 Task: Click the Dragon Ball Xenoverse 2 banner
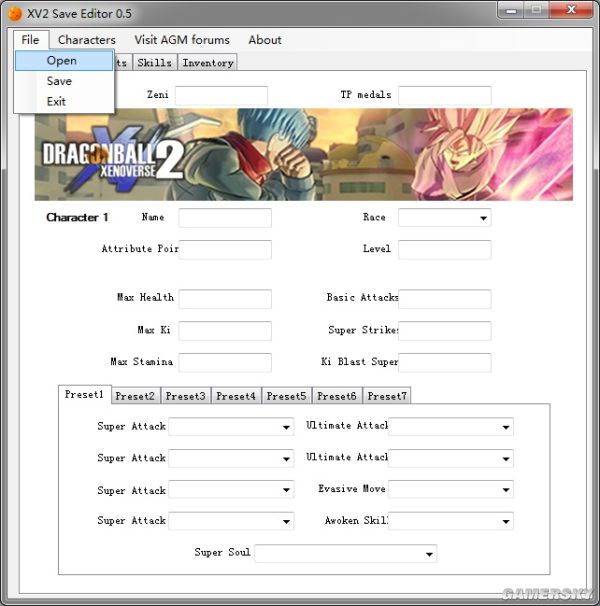(x=303, y=154)
